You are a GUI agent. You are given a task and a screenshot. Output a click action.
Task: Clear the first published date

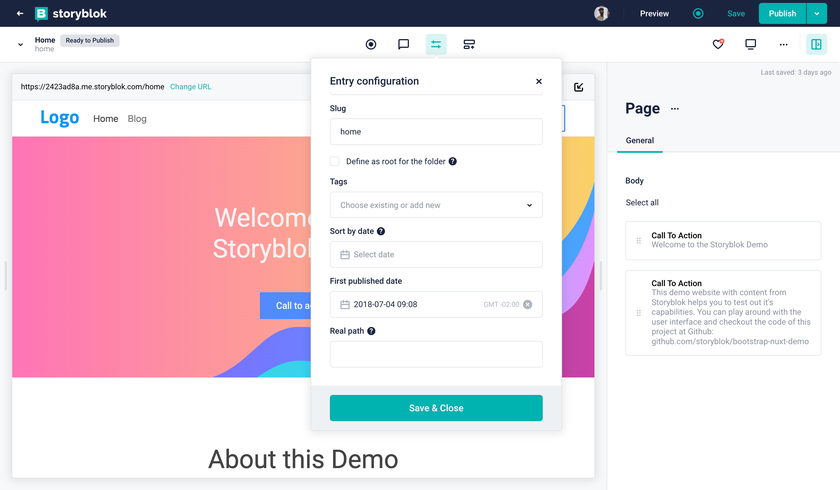(x=528, y=304)
